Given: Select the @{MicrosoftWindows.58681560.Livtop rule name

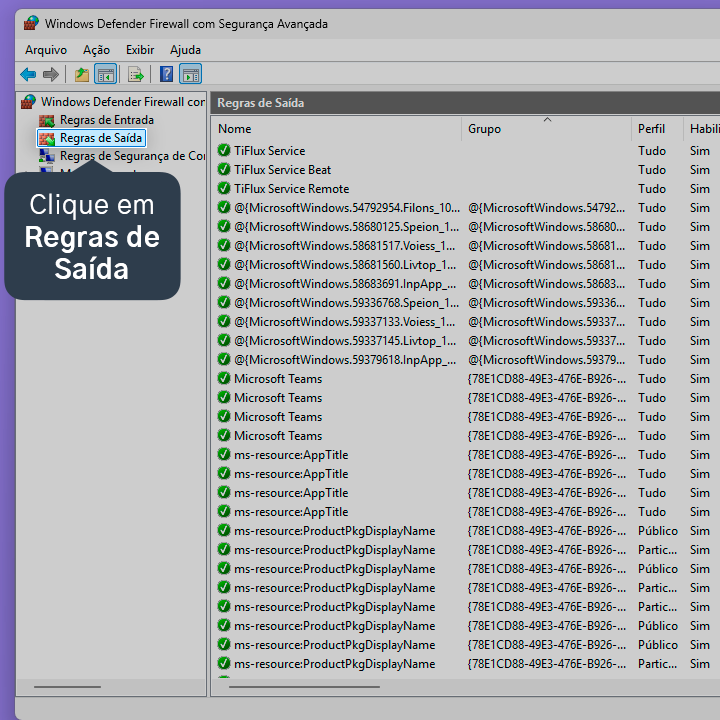Looking at the screenshot, I should pyautogui.click(x=345, y=264).
